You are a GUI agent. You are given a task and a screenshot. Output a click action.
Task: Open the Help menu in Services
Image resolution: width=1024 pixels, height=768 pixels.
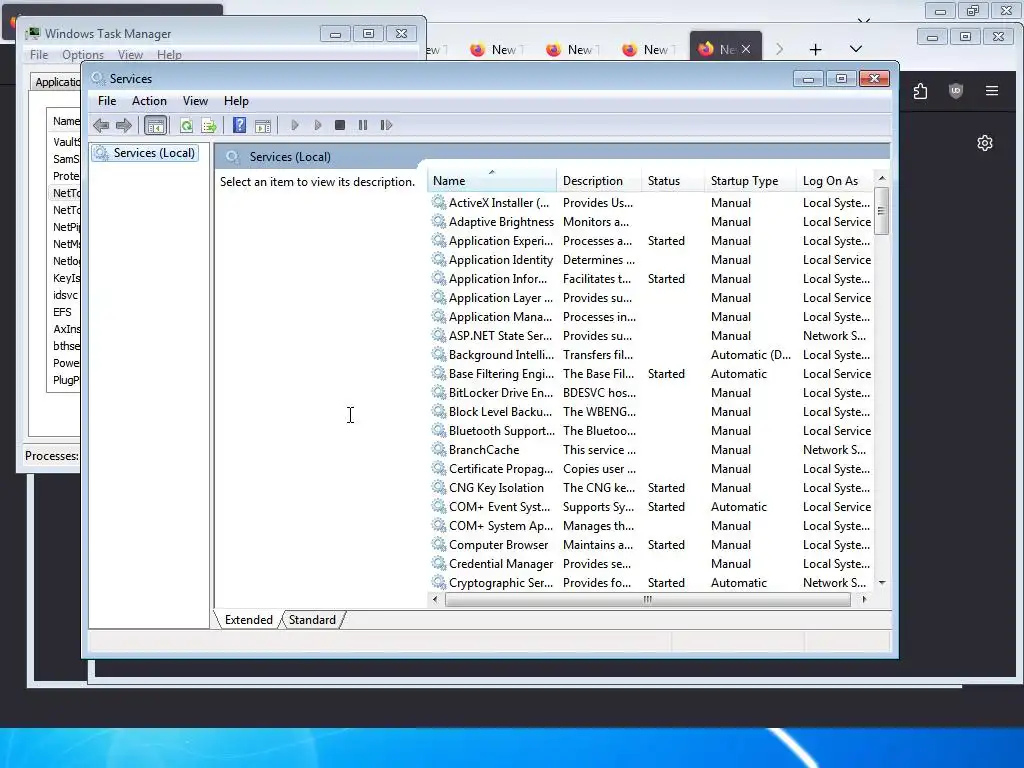[236, 101]
